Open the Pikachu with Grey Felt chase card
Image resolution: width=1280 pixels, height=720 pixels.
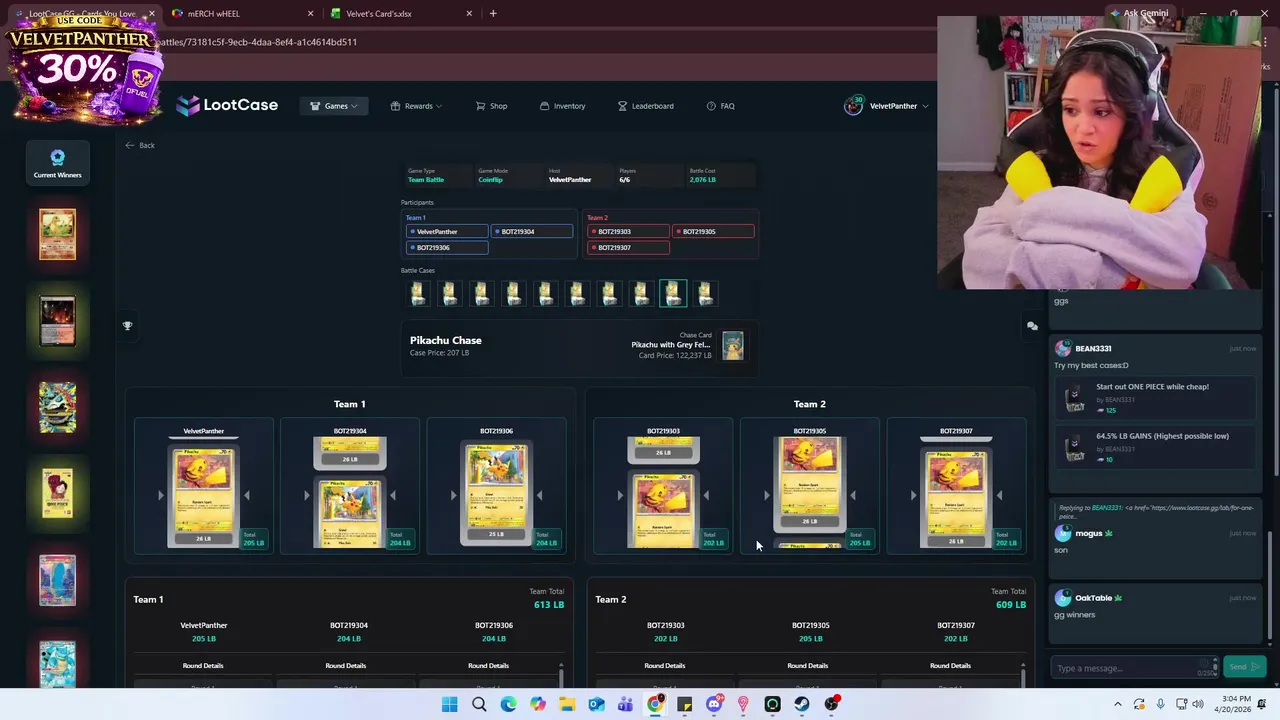[x=733, y=345]
